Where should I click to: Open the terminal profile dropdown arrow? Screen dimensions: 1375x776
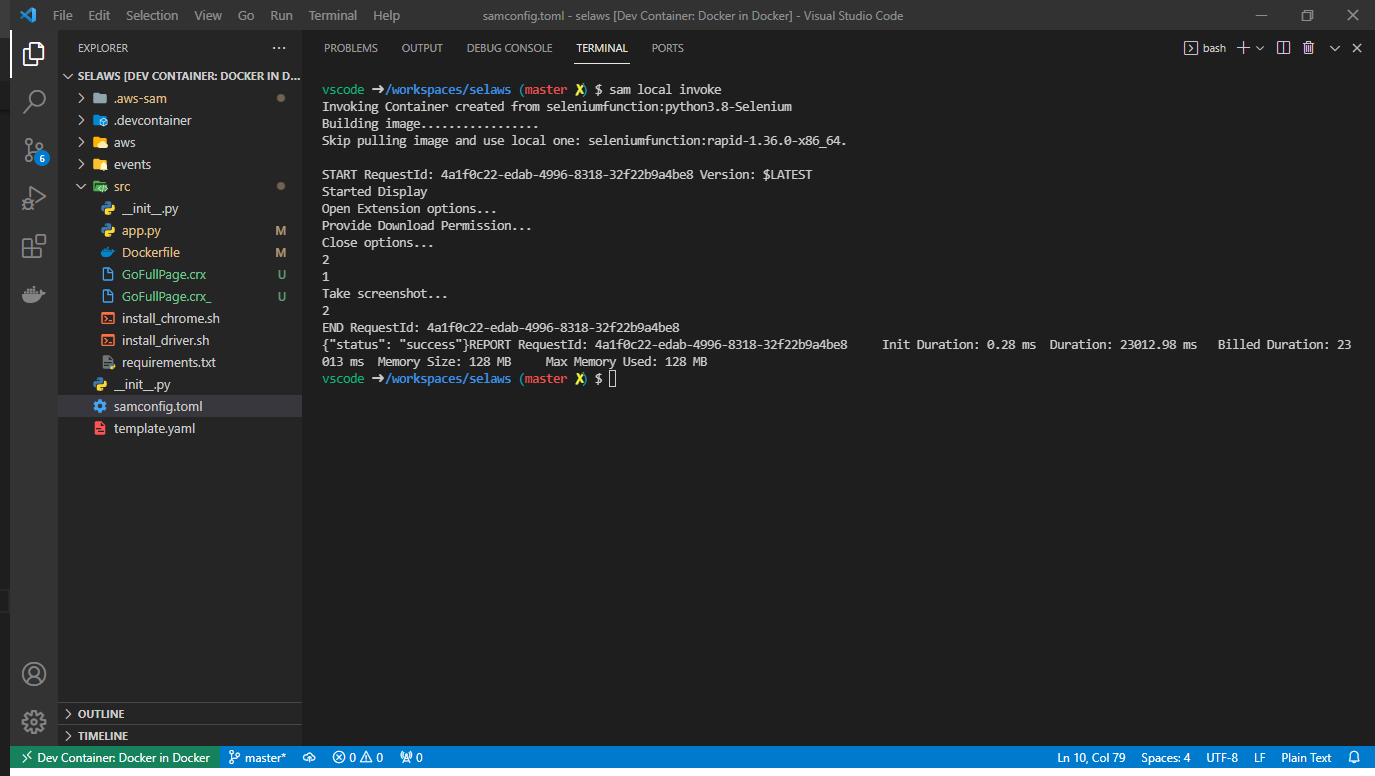pos(1259,47)
